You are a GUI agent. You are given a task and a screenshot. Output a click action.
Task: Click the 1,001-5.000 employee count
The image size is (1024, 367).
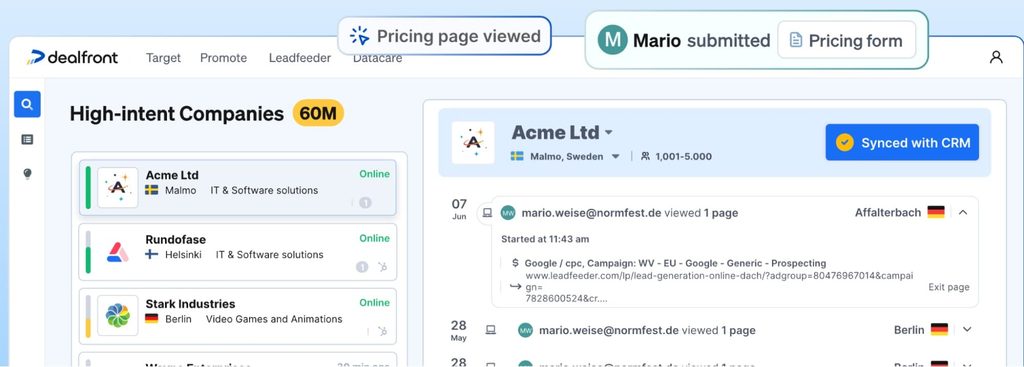pyautogui.click(x=684, y=157)
